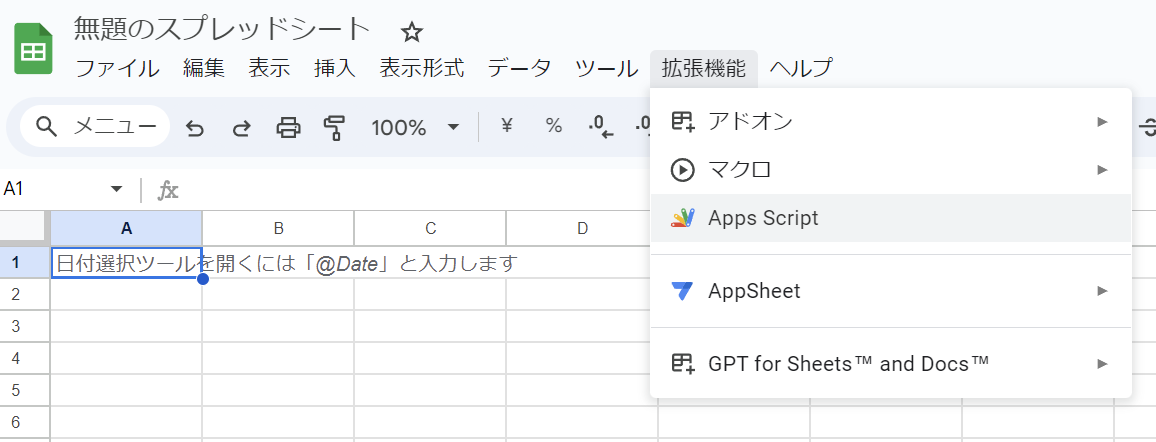This screenshot has width=1156, height=442.
Task: Decrease decimal places icon
Action: pos(601,127)
